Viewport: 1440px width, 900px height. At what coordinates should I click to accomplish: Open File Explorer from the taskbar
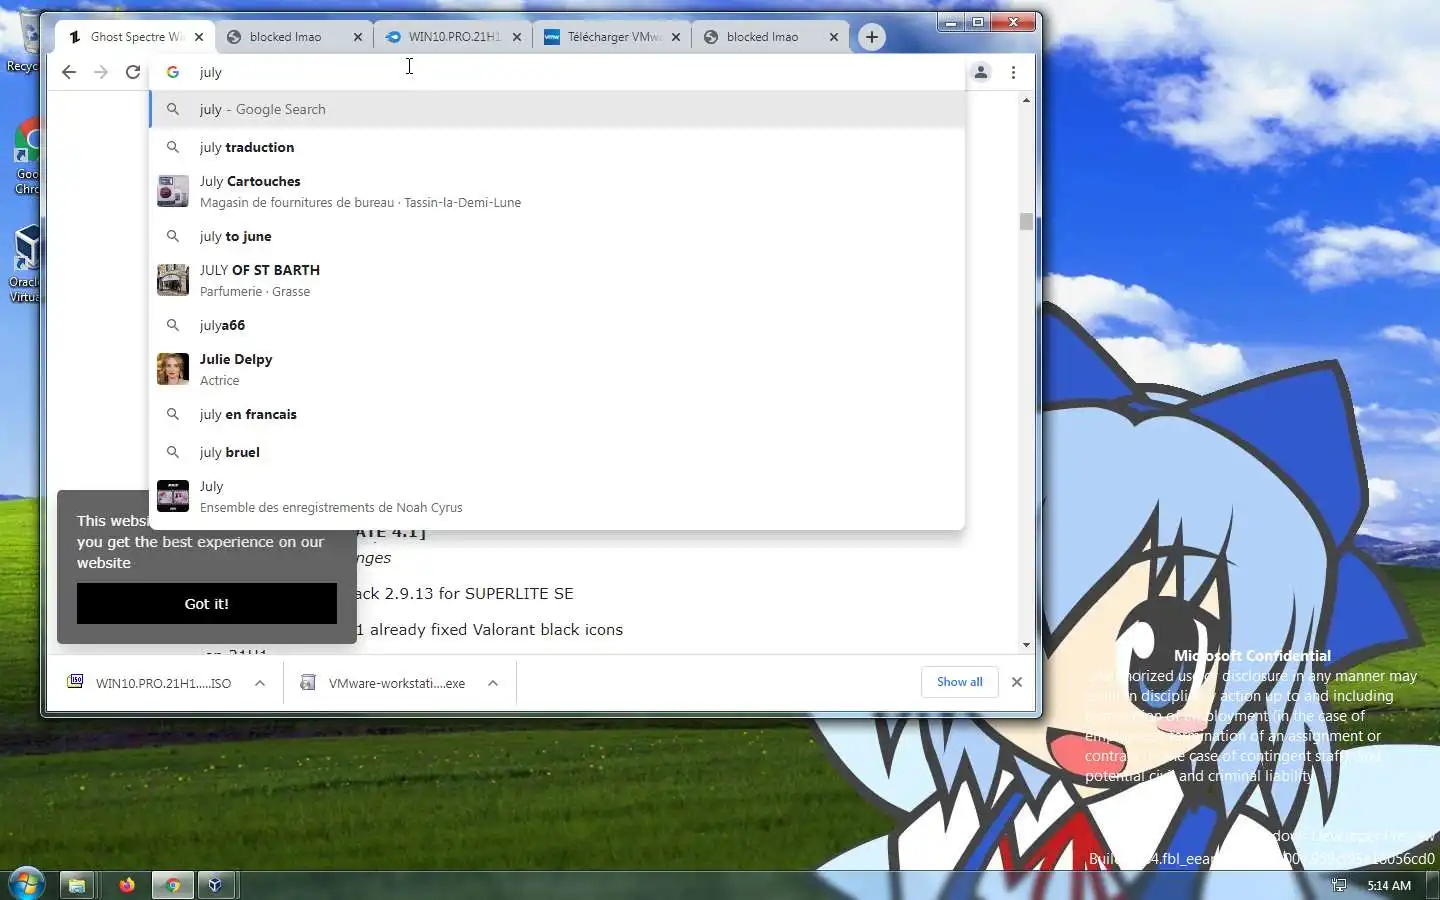(76, 885)
